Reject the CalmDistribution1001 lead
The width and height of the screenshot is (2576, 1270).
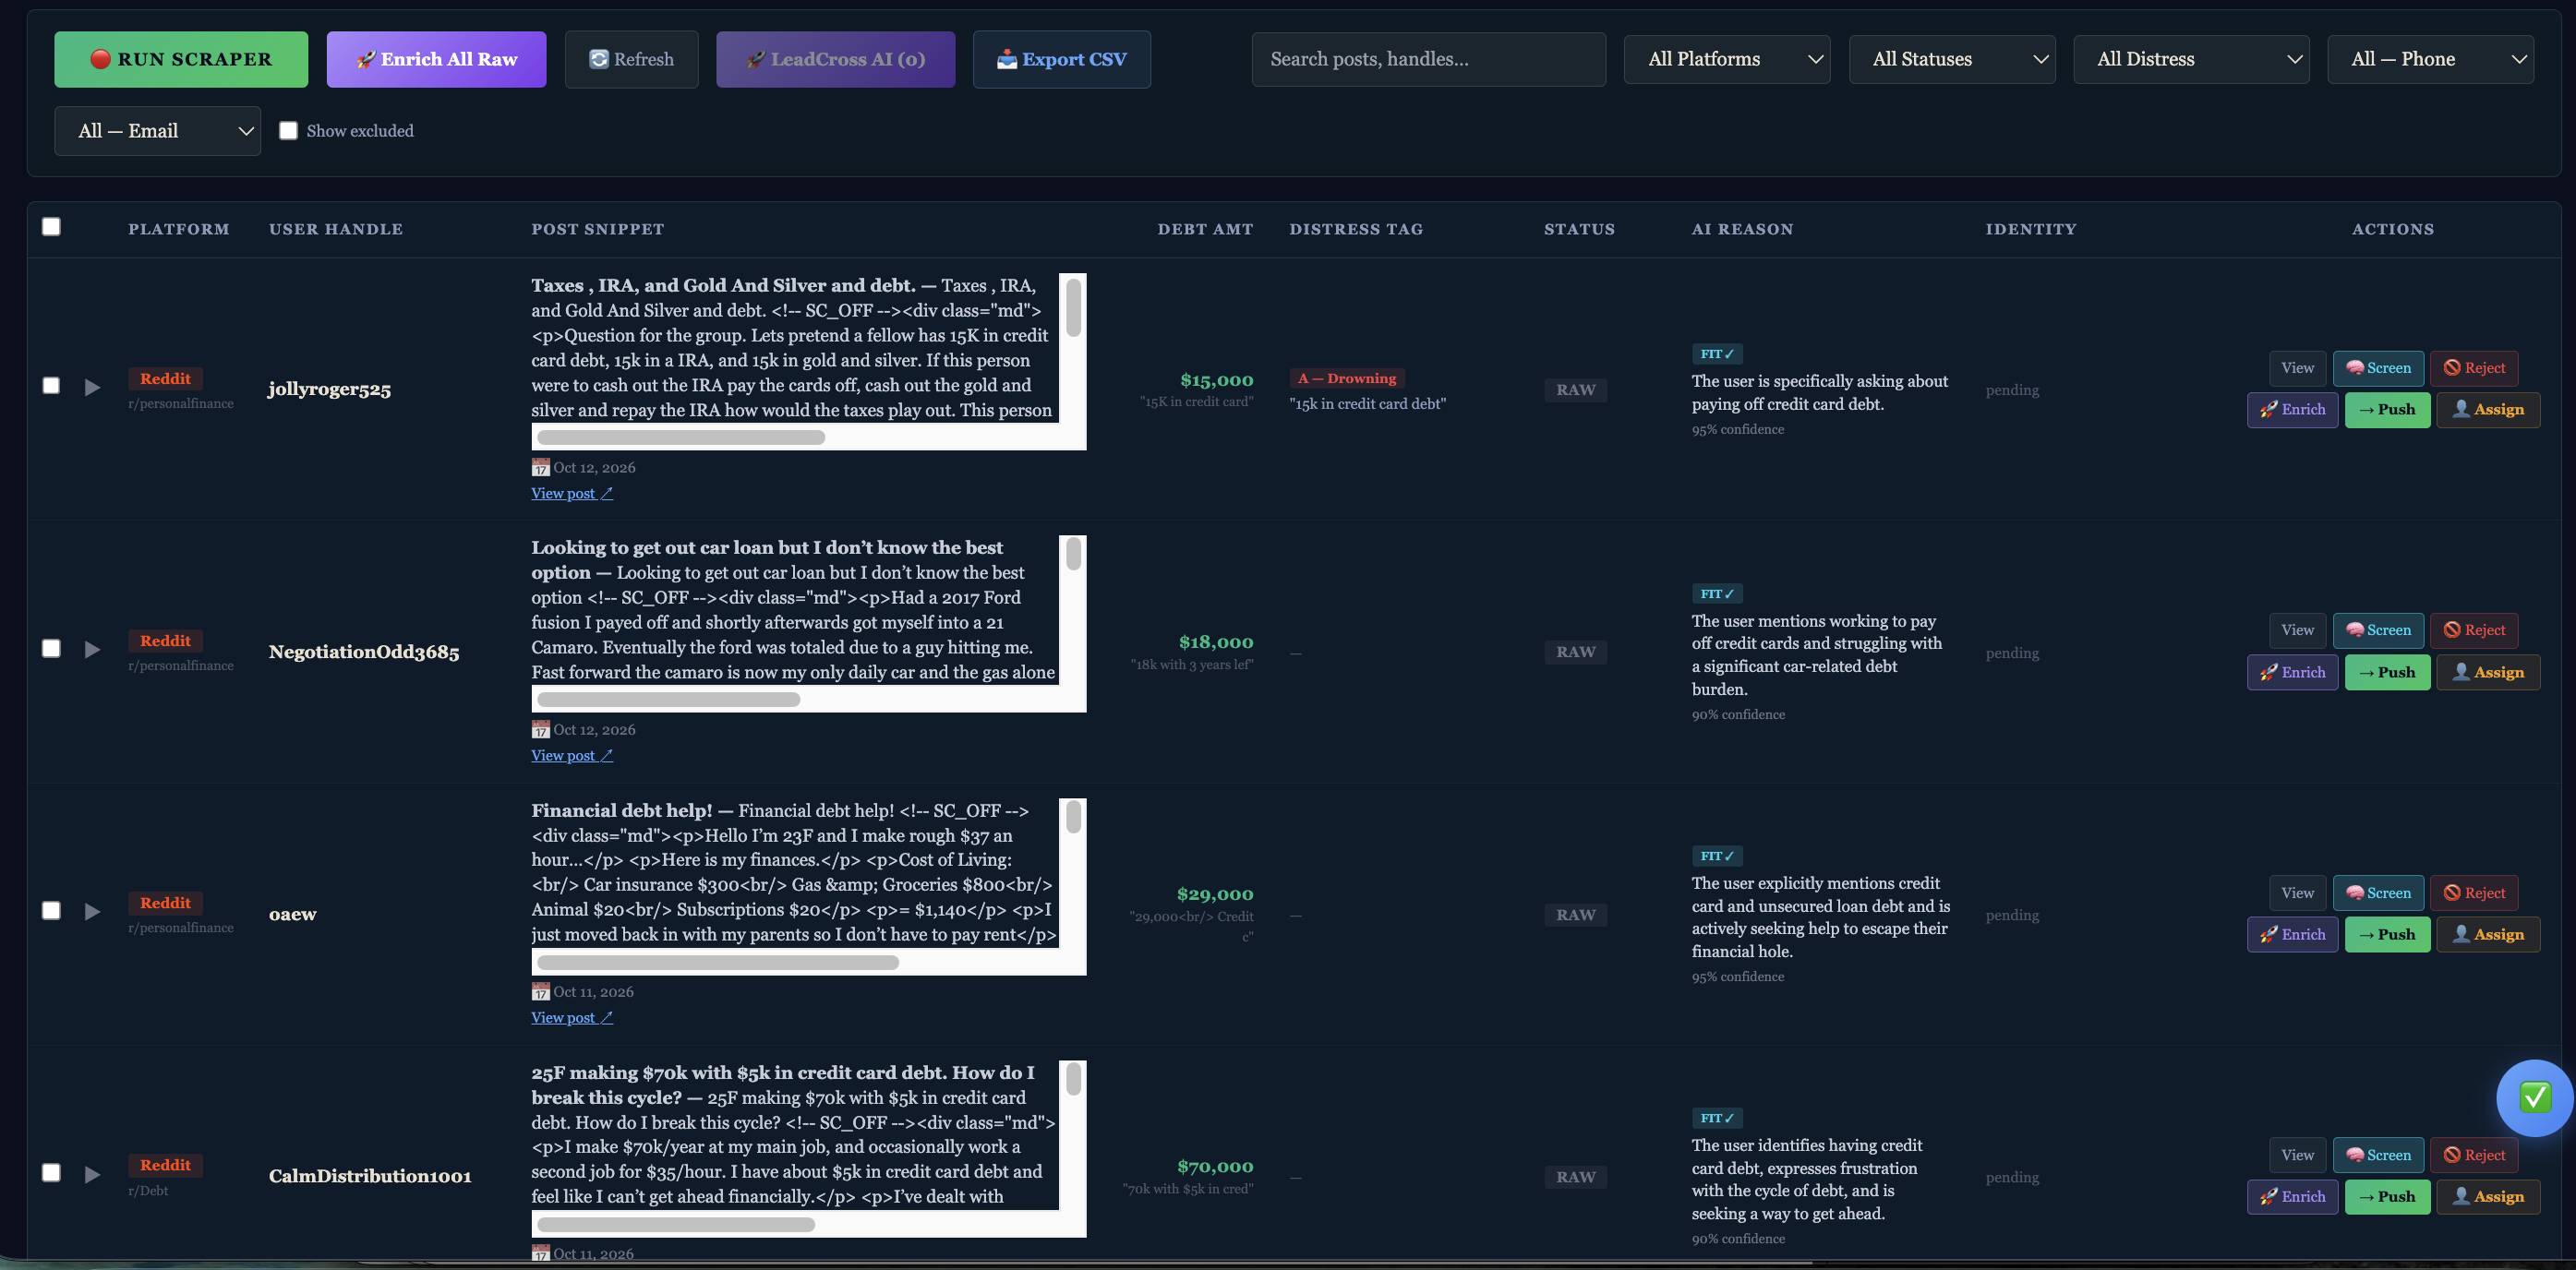tap(2474, 1155)
